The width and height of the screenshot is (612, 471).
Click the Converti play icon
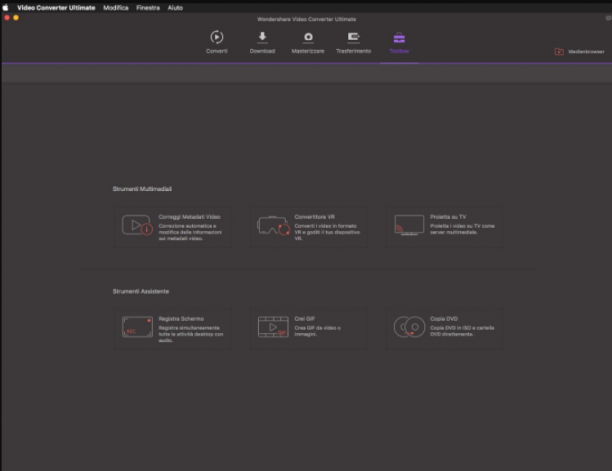217,37
